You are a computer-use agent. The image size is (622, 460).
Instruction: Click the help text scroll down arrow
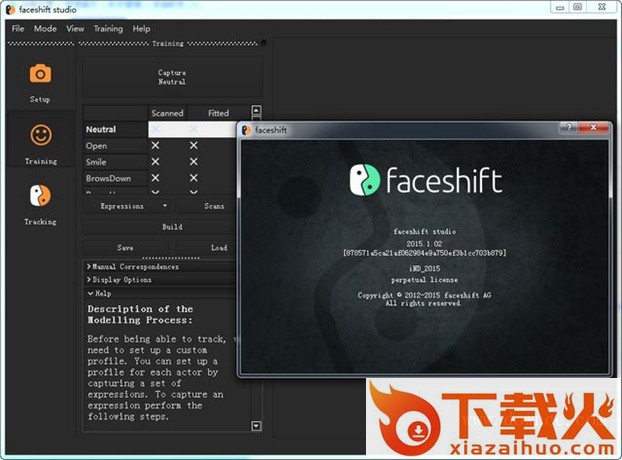(x=257, y=426)
